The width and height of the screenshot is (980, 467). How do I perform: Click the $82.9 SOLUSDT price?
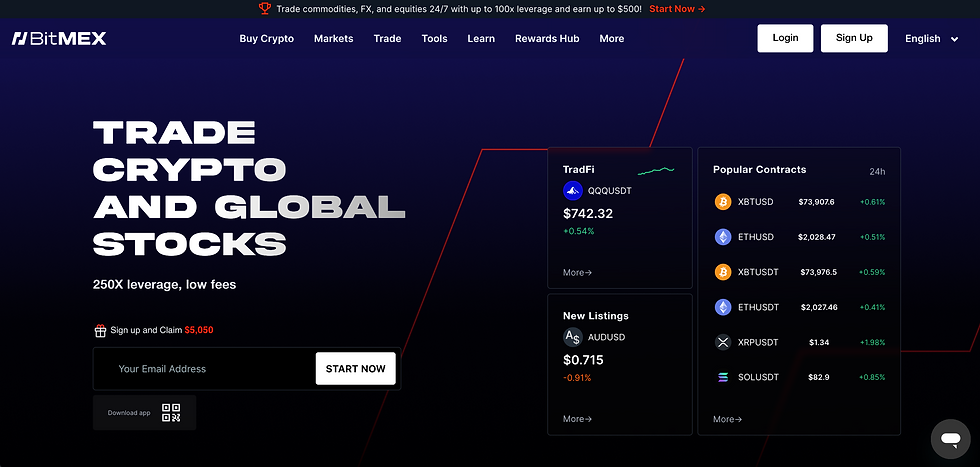pyautogui.click(x=819, y=377)
